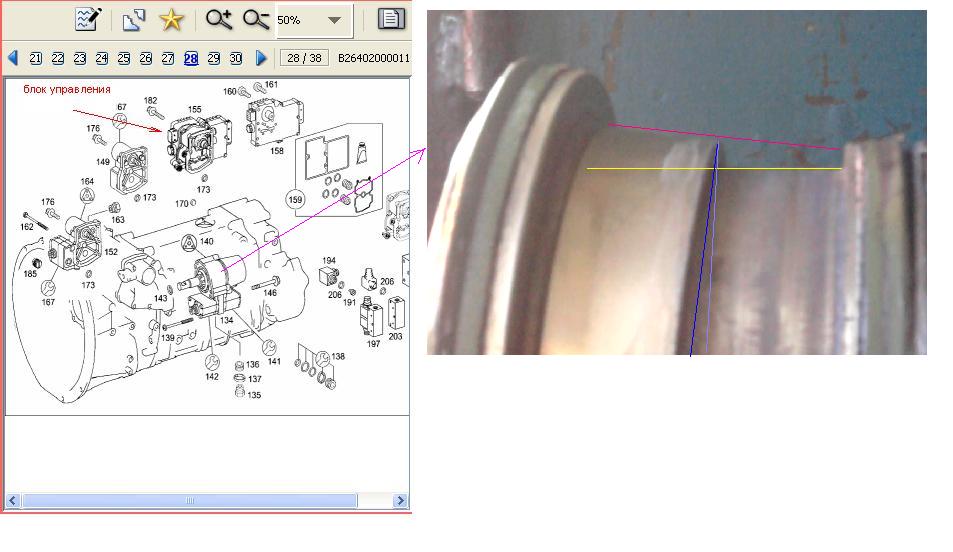Select part number 197 in diagram

tap(373, 343)
